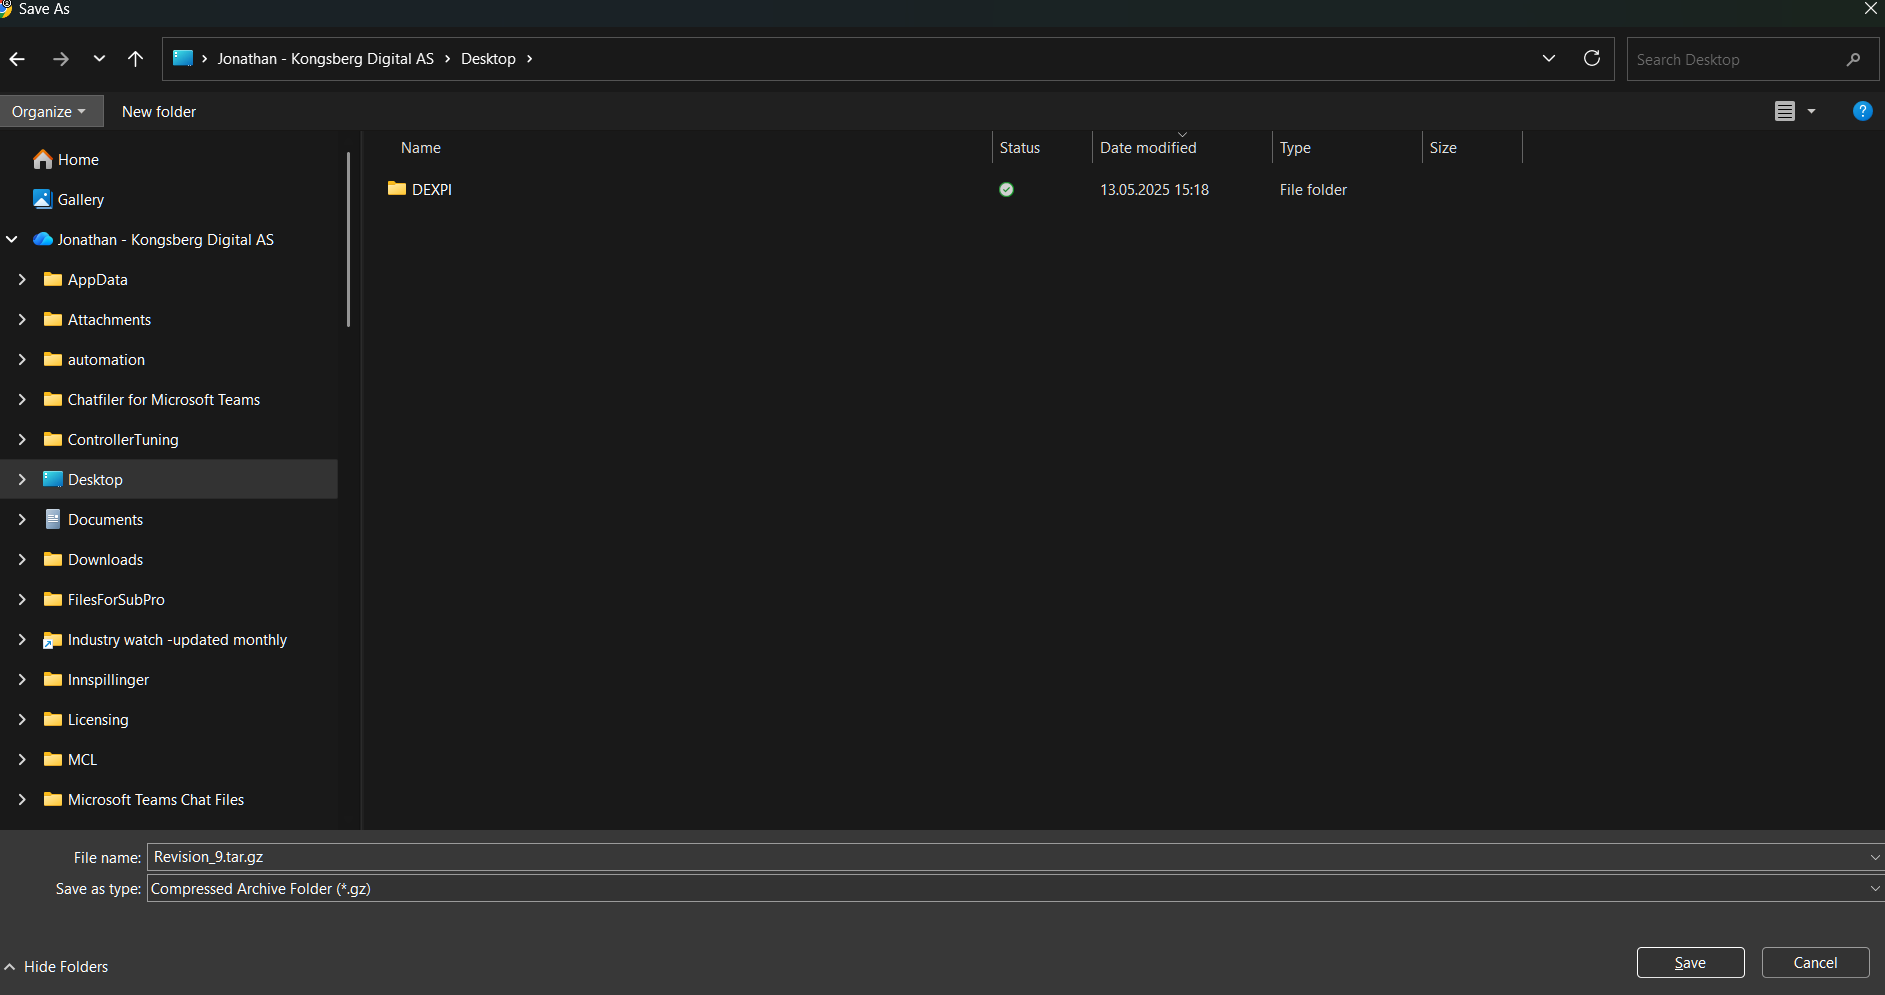Expand the Downloads folder tree node
1885x995 pixels.
coord(22,560)
